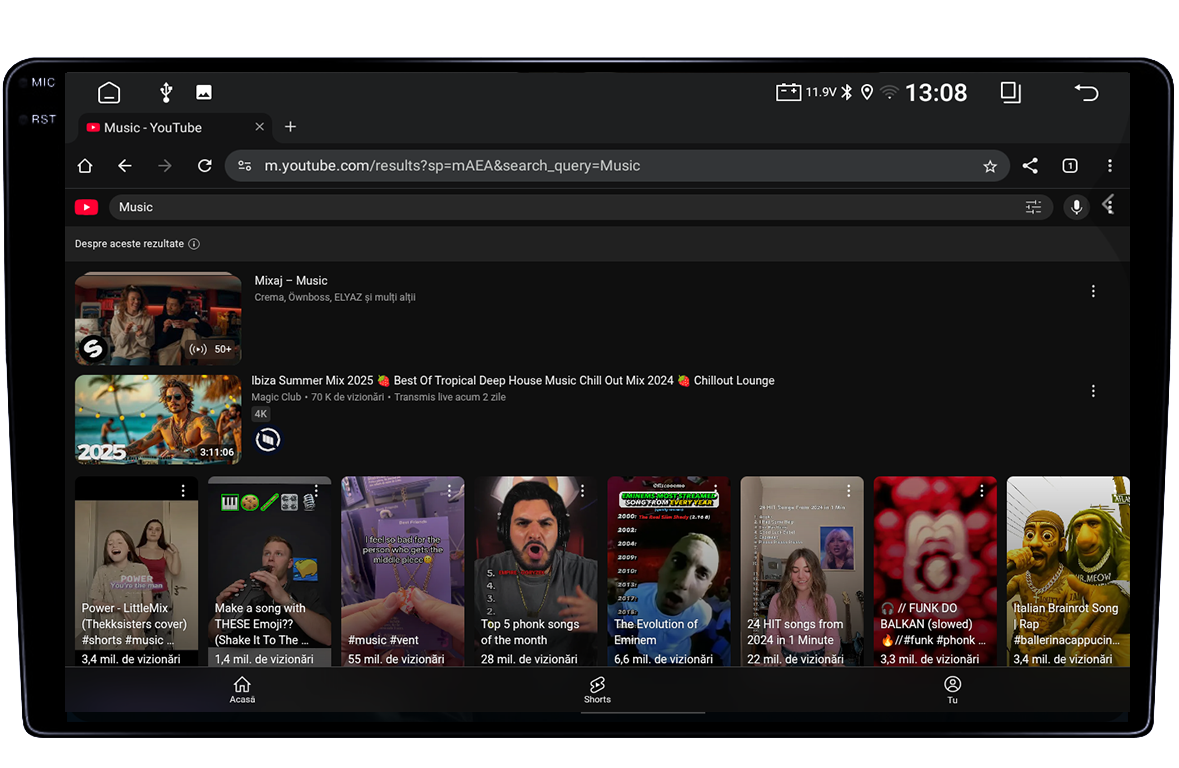Open options on Emoji song short

click(317, 490)
